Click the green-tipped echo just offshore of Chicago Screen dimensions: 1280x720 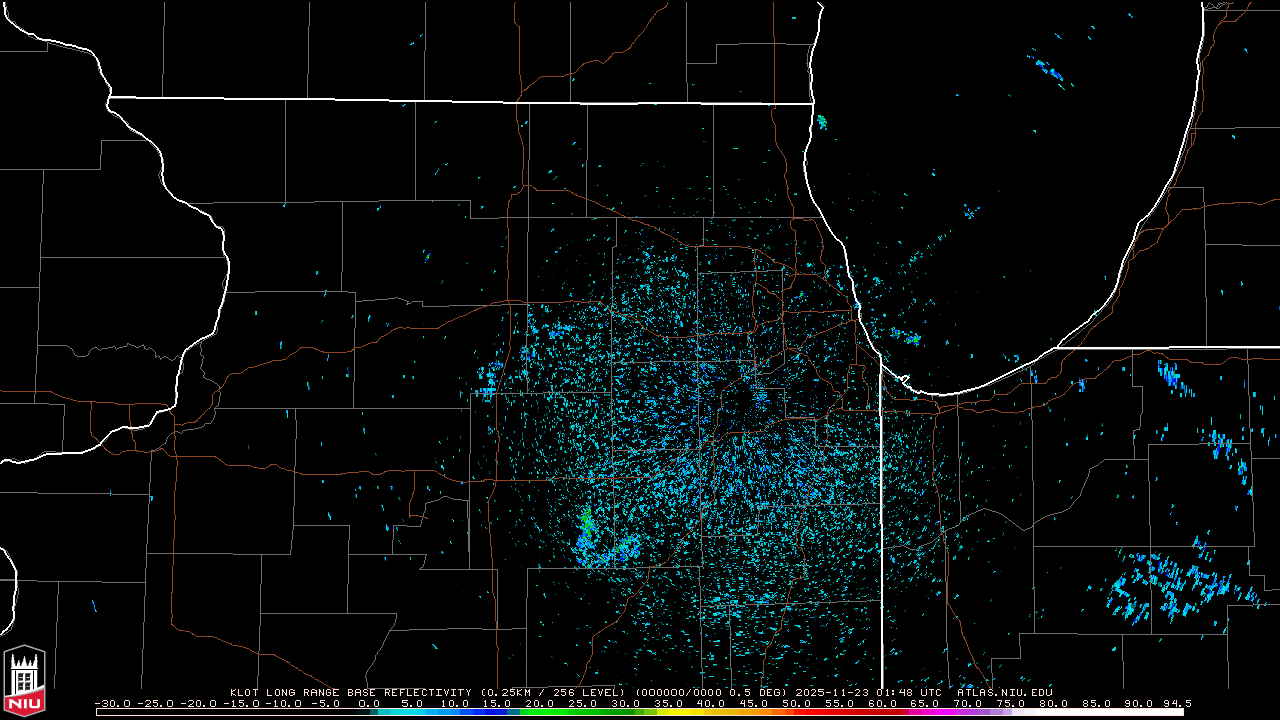tap(908, 338)
